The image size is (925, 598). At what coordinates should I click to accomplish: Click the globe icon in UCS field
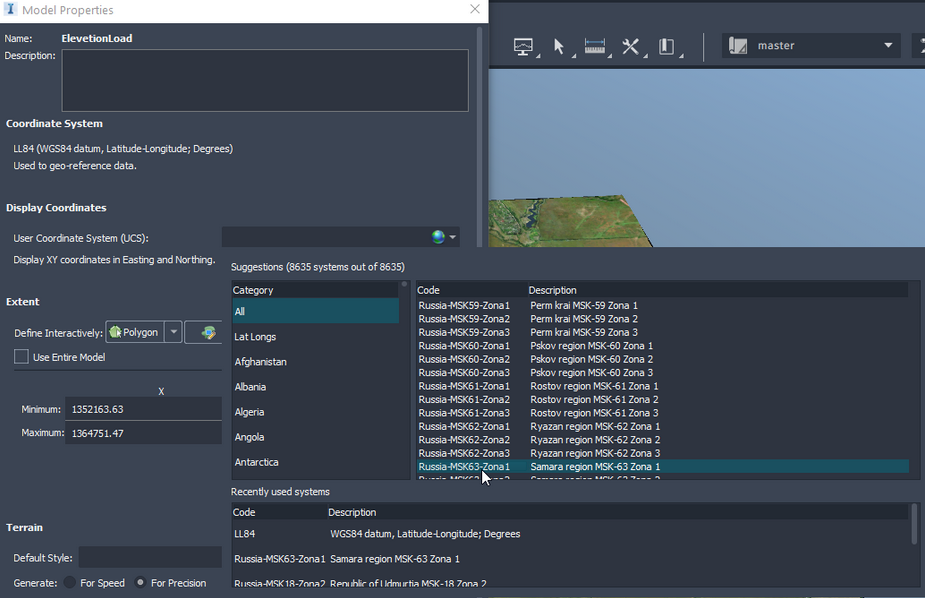(438, 237)
